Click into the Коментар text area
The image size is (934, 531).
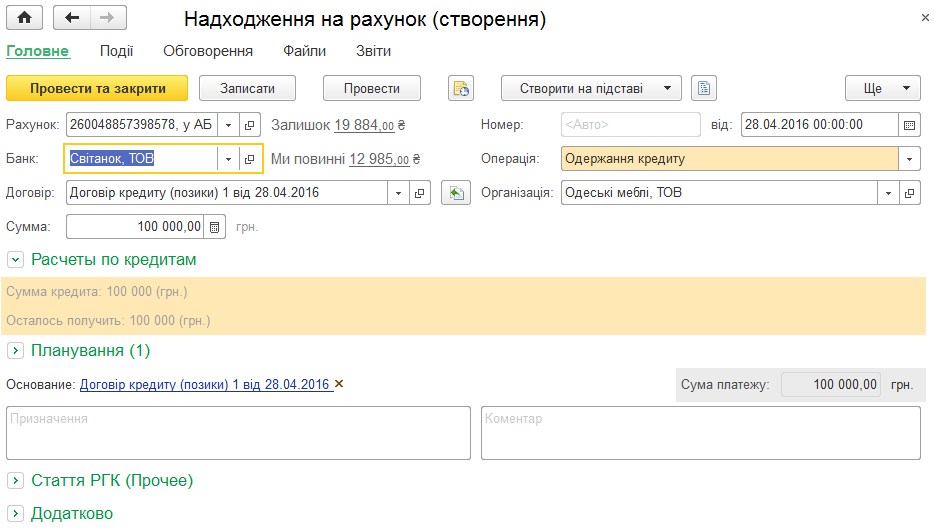pyautogui.click(x=700, y=433)
